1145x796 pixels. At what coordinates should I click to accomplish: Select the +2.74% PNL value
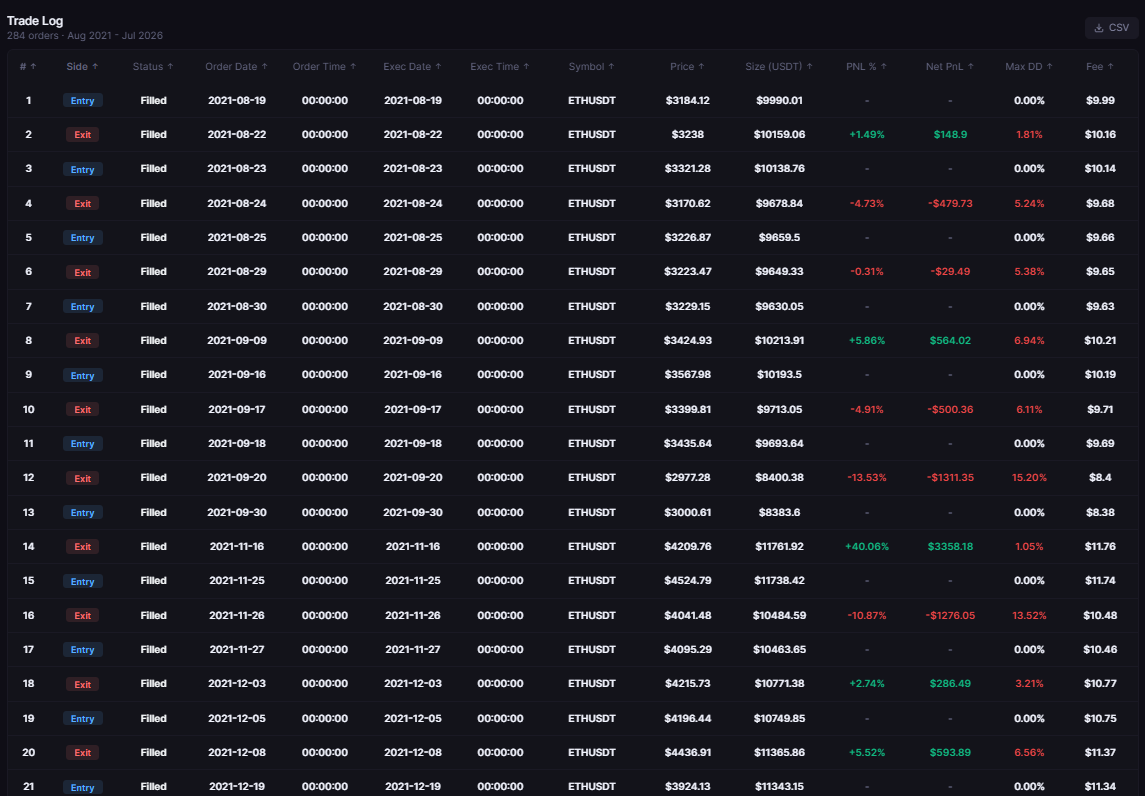(x=867, y=684)
